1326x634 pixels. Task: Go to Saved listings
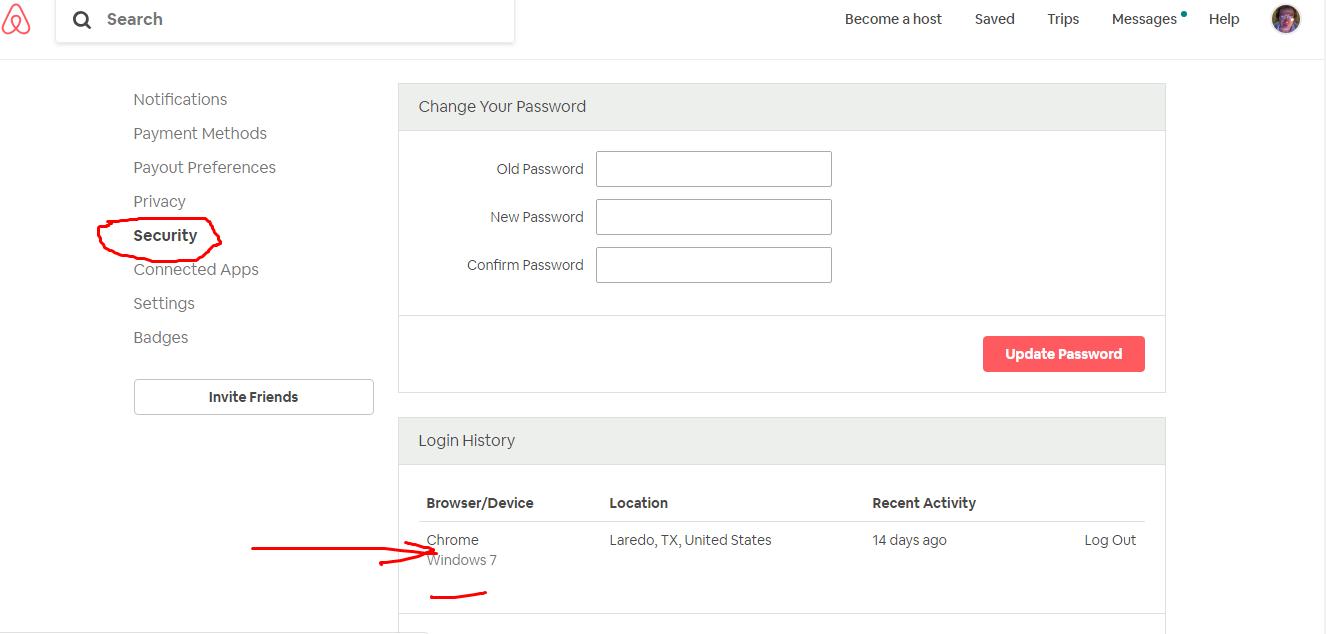click(x=994, y=19)
